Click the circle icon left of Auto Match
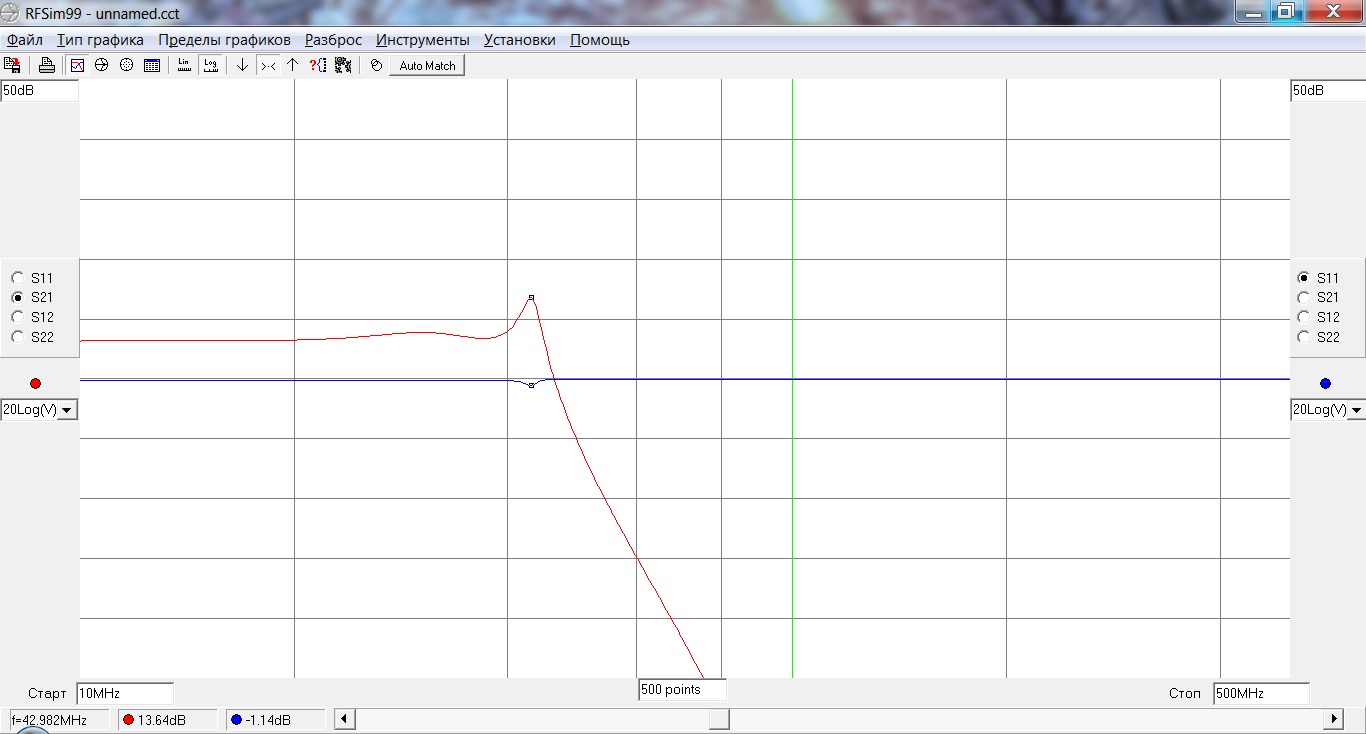 [x=376, y=65]
